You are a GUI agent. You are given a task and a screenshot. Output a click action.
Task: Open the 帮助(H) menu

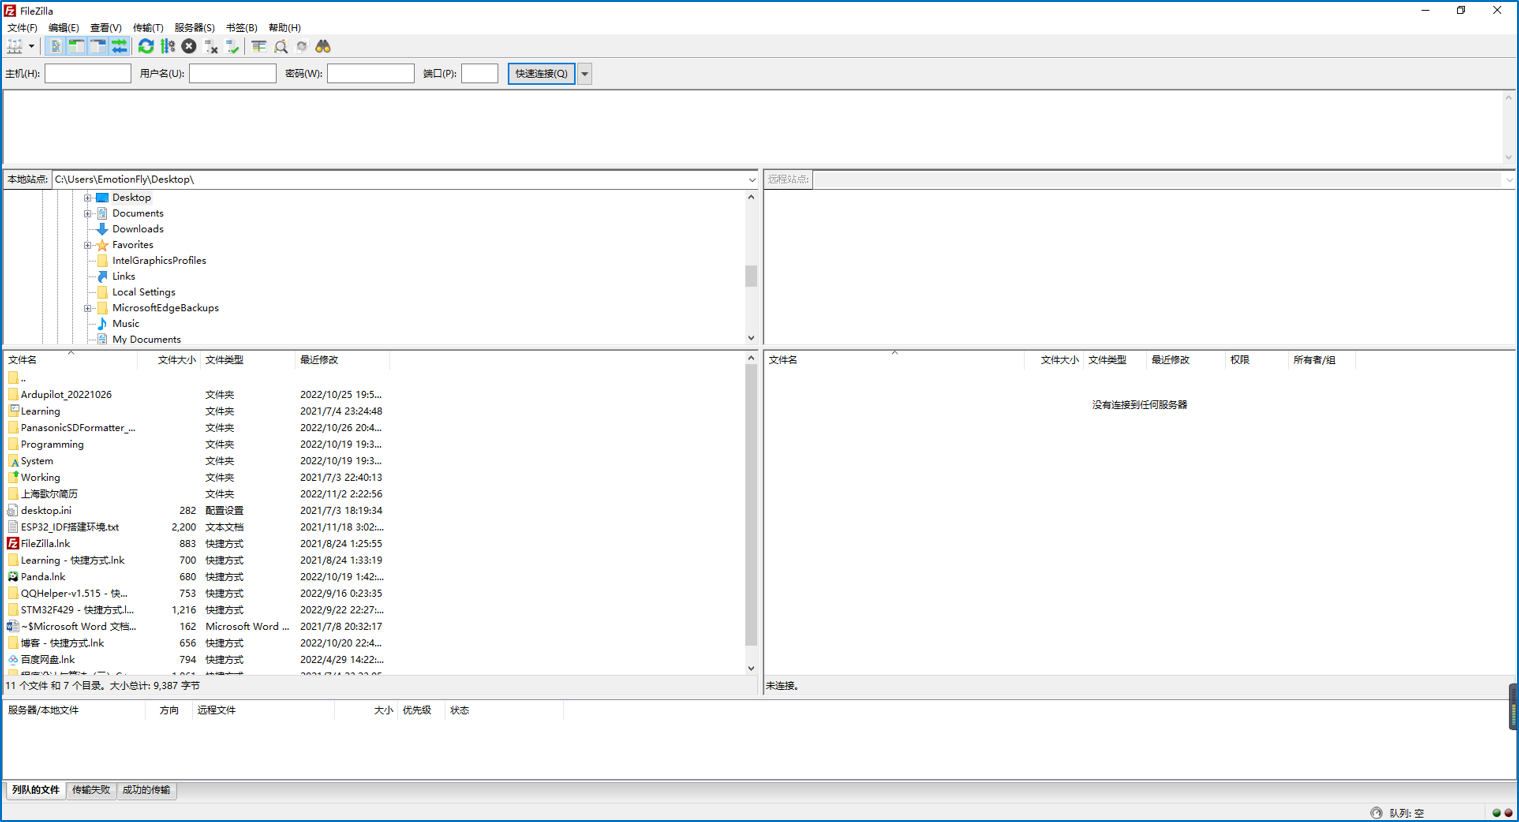click(284, 27)
